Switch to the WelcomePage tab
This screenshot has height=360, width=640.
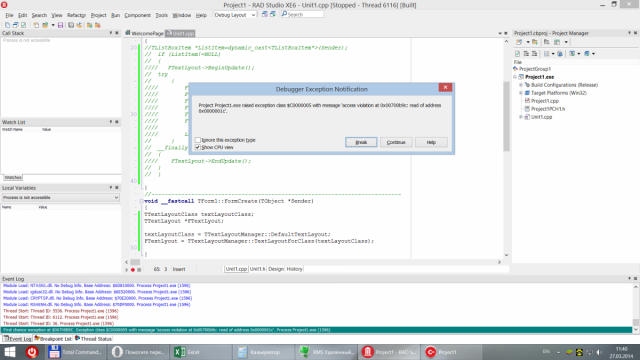144,33
